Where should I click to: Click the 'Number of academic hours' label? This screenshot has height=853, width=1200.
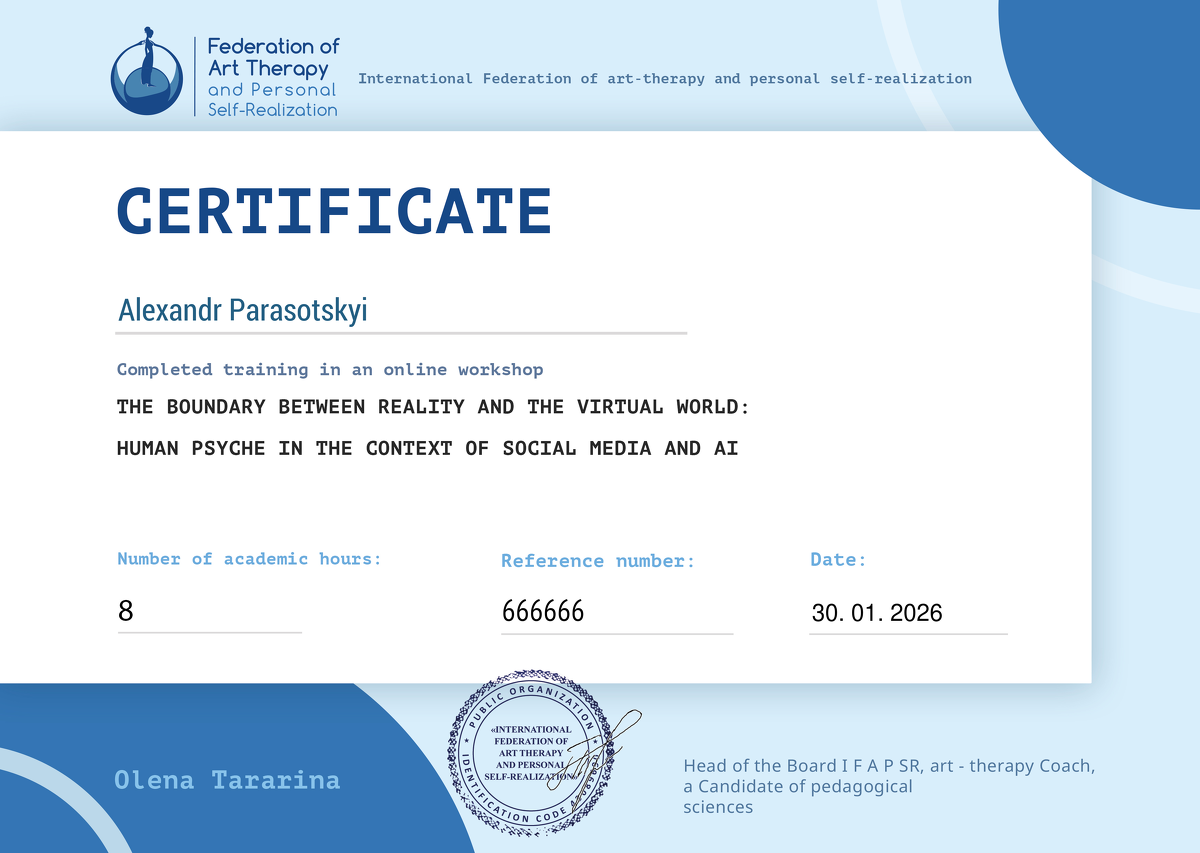(249, 559)
